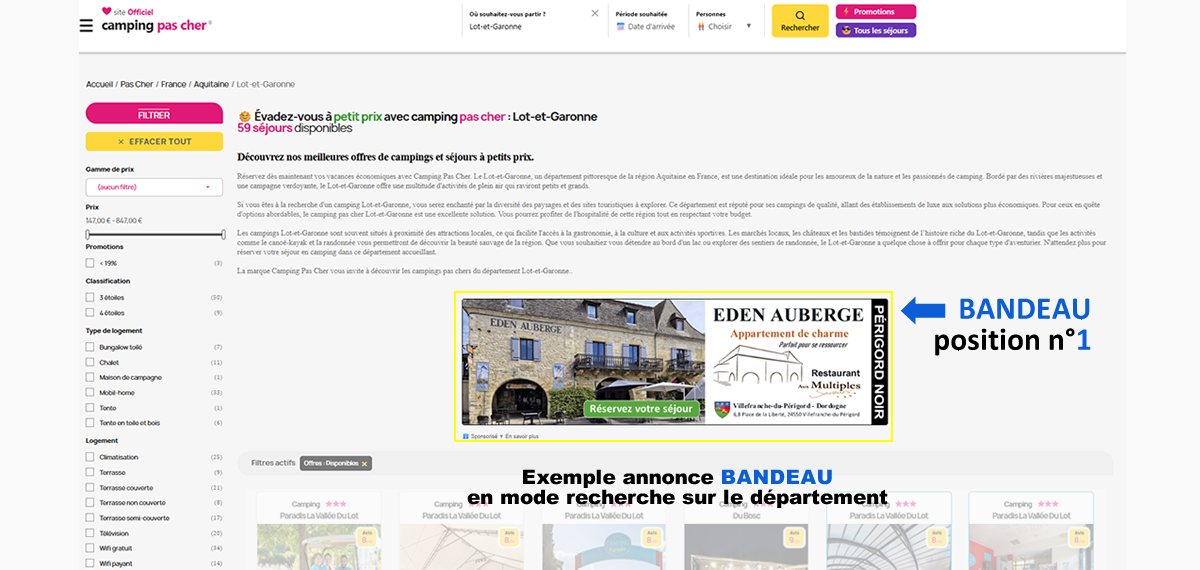Click the camping pas cher logo

[x=157, y=20]
